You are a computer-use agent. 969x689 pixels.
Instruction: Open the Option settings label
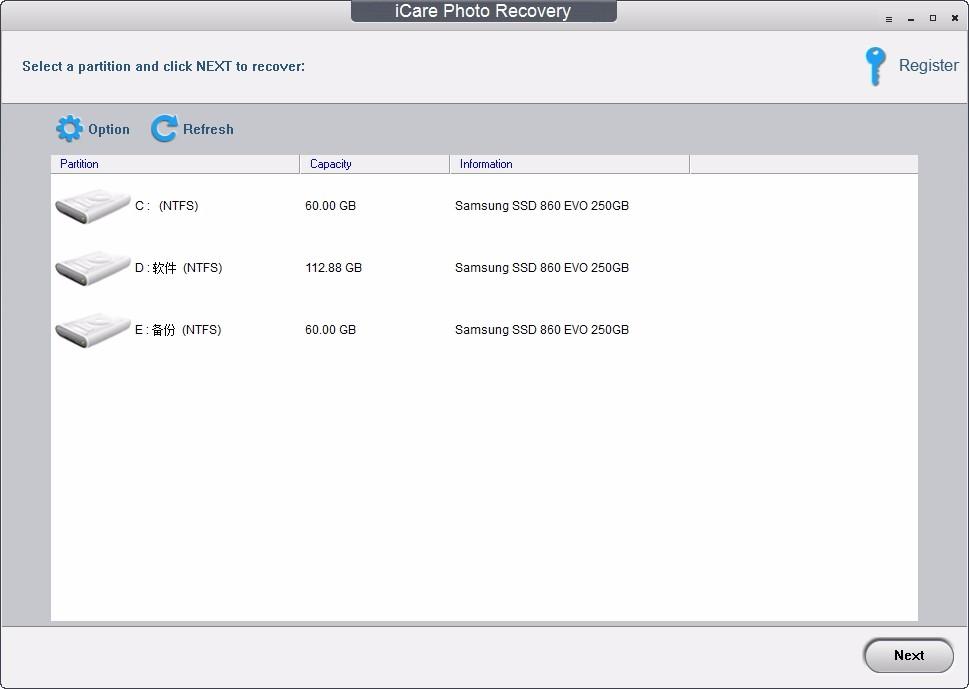pos(109,129)
